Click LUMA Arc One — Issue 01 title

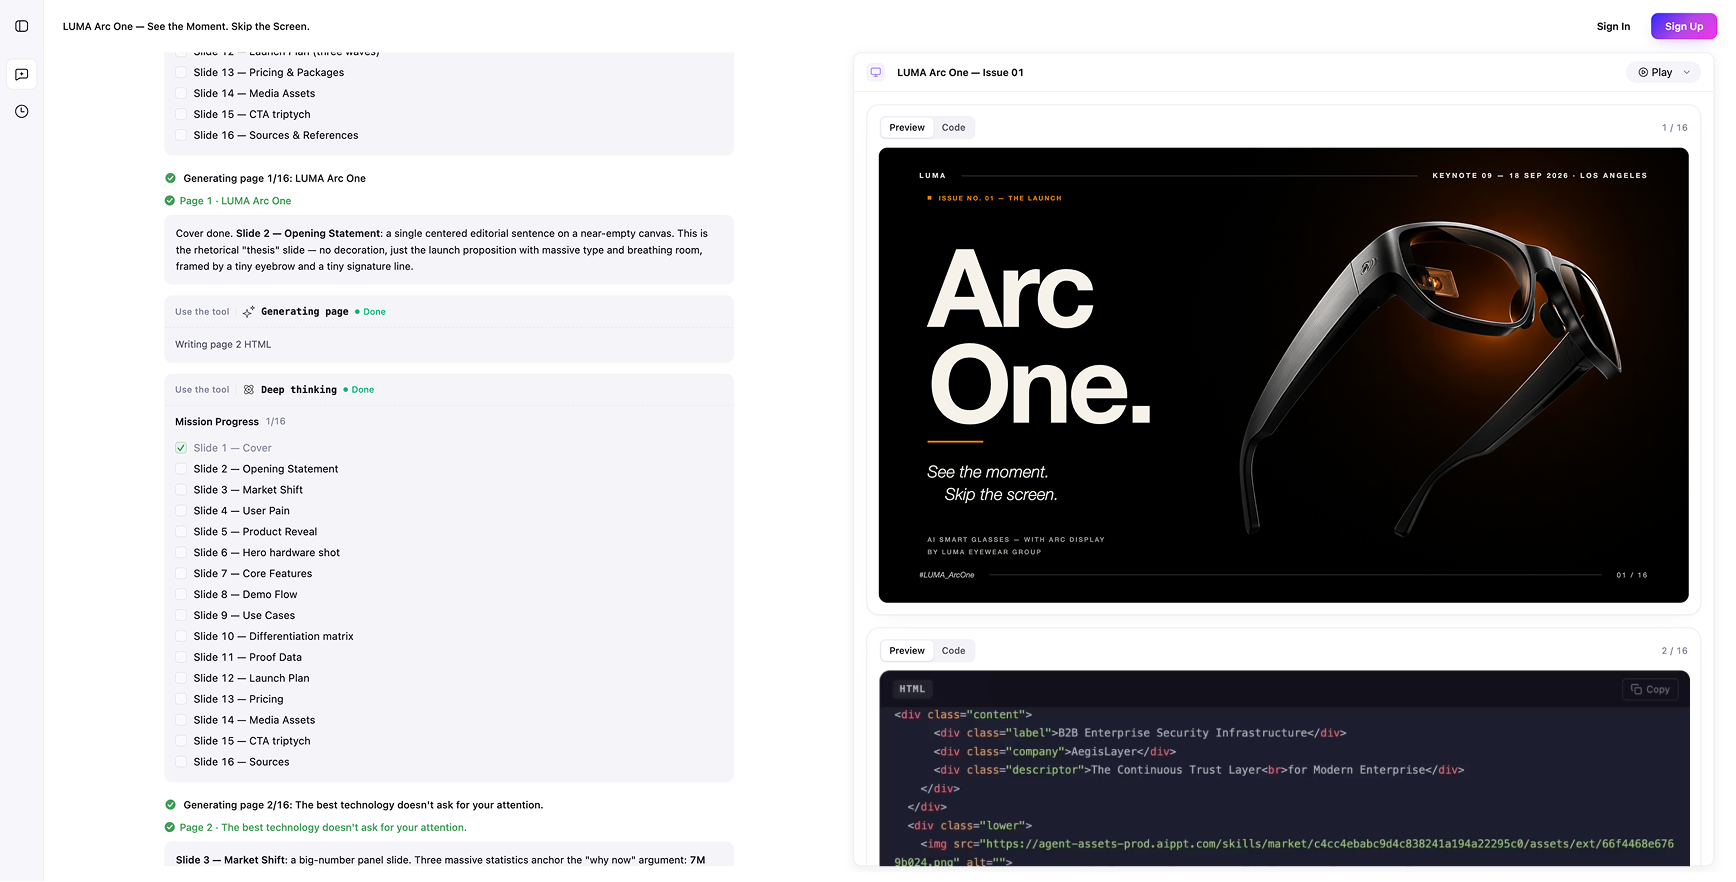pyautogui.click(x=960, y=72)
